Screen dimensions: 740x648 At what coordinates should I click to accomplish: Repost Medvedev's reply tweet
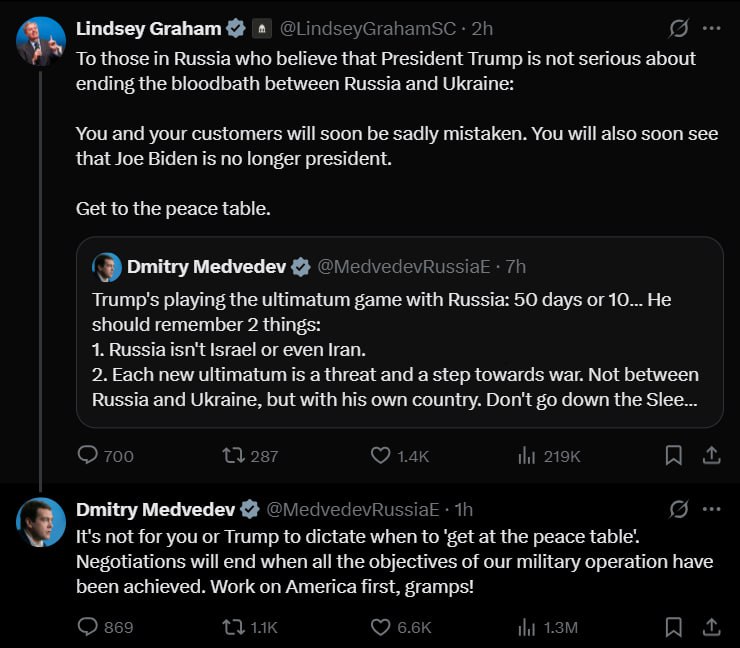234,627
